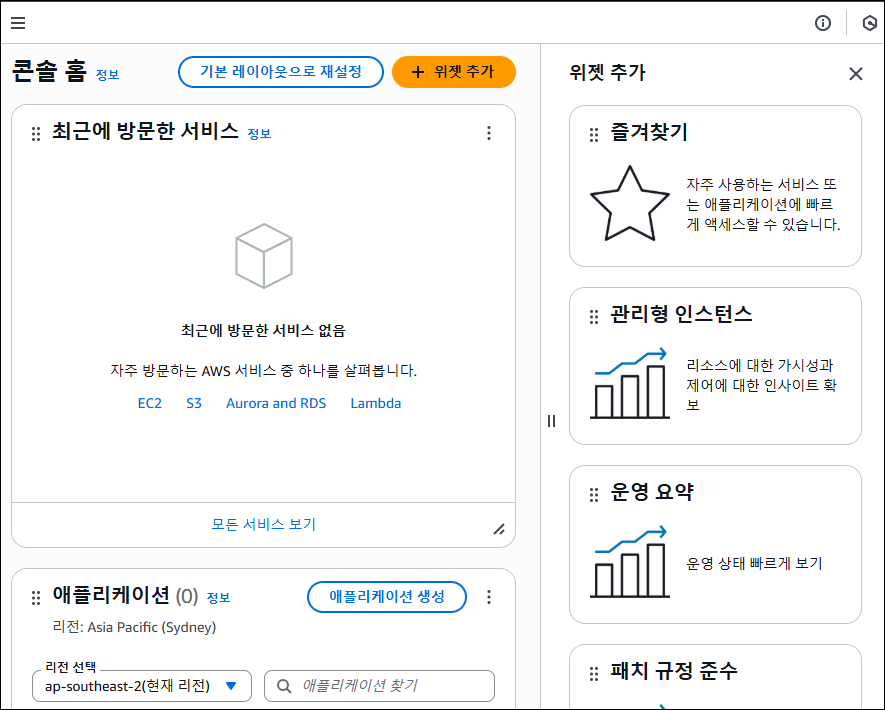Click the cube icon in empty services area
Viewport: 885px width, 710px height.
[264, 256]
